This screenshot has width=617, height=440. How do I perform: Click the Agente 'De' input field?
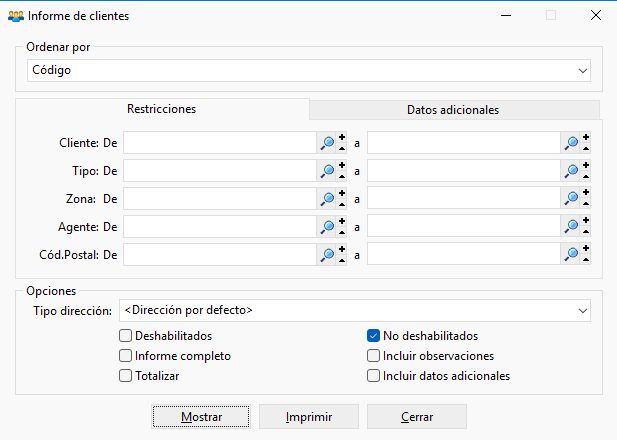(220, 227)
